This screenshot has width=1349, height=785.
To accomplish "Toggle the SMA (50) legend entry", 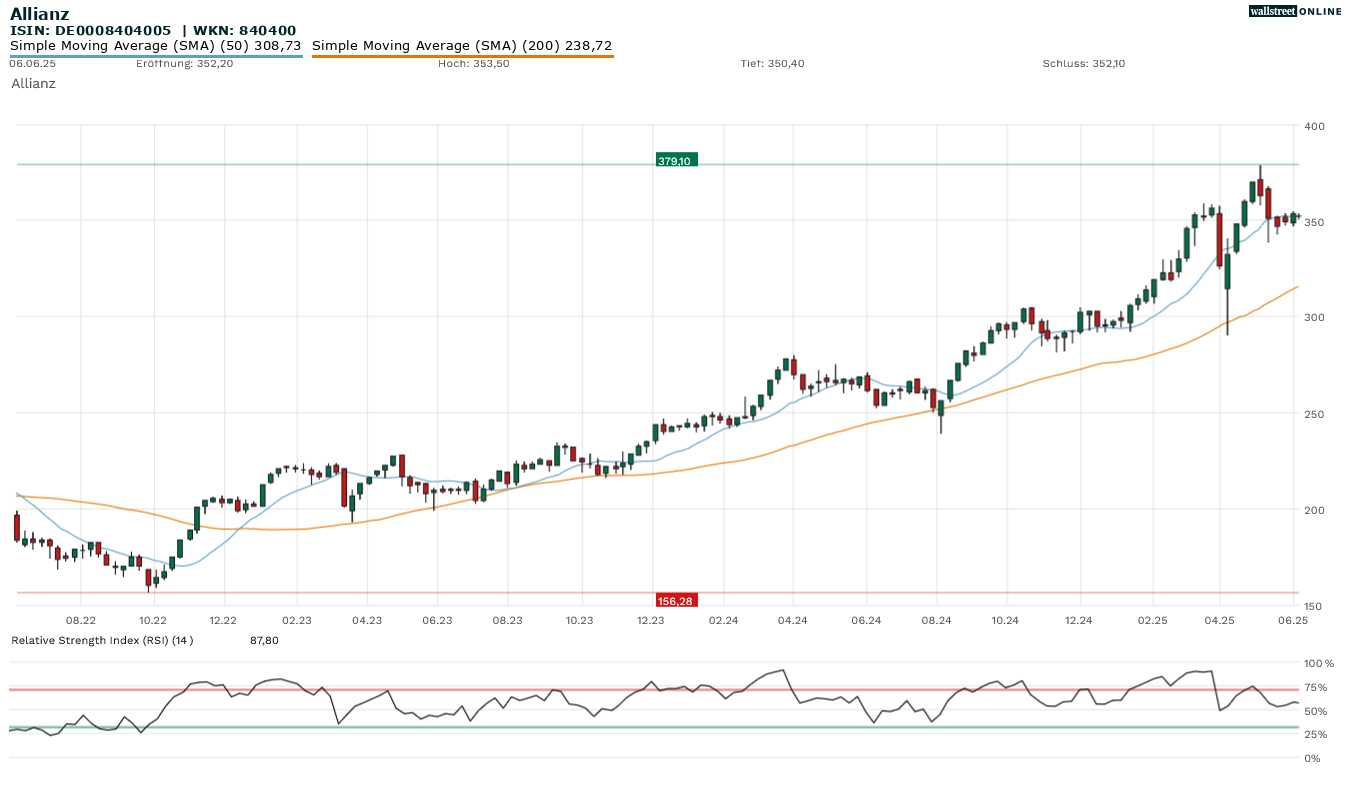I will tap(155, 46).
